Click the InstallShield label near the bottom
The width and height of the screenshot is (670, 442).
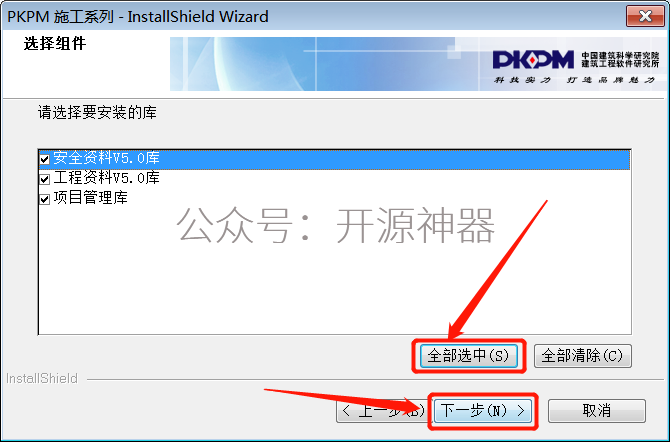[x=42, y=378]
